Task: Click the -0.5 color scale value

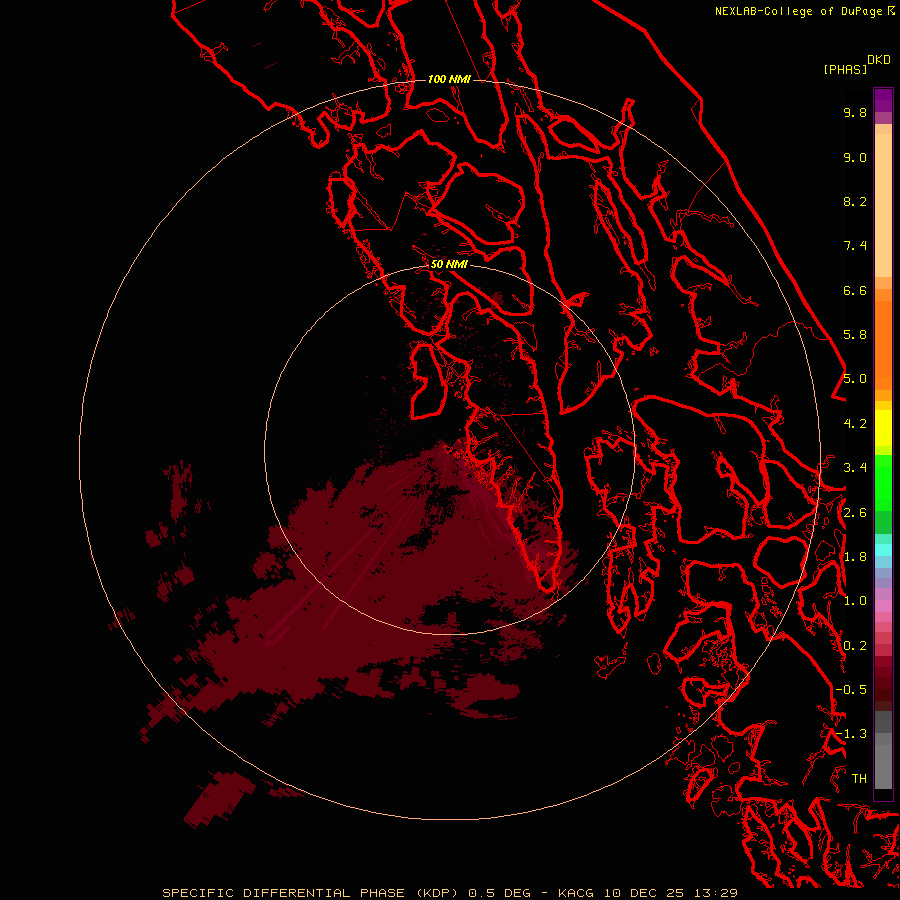Action: pyautogui.click(x=851, y=690)
